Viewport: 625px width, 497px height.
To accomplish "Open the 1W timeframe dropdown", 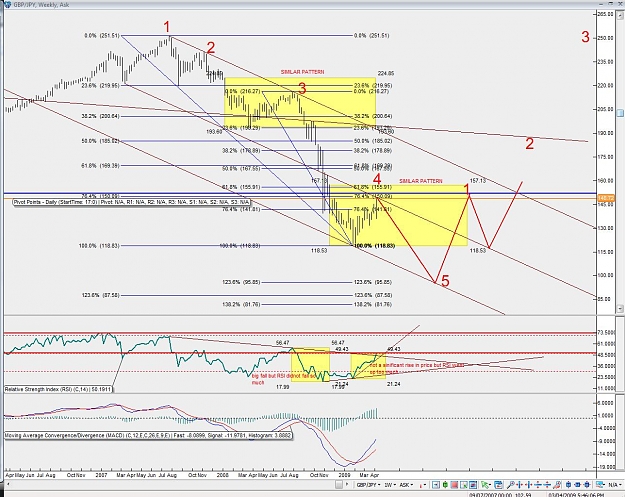I will [x=390, y=485].
